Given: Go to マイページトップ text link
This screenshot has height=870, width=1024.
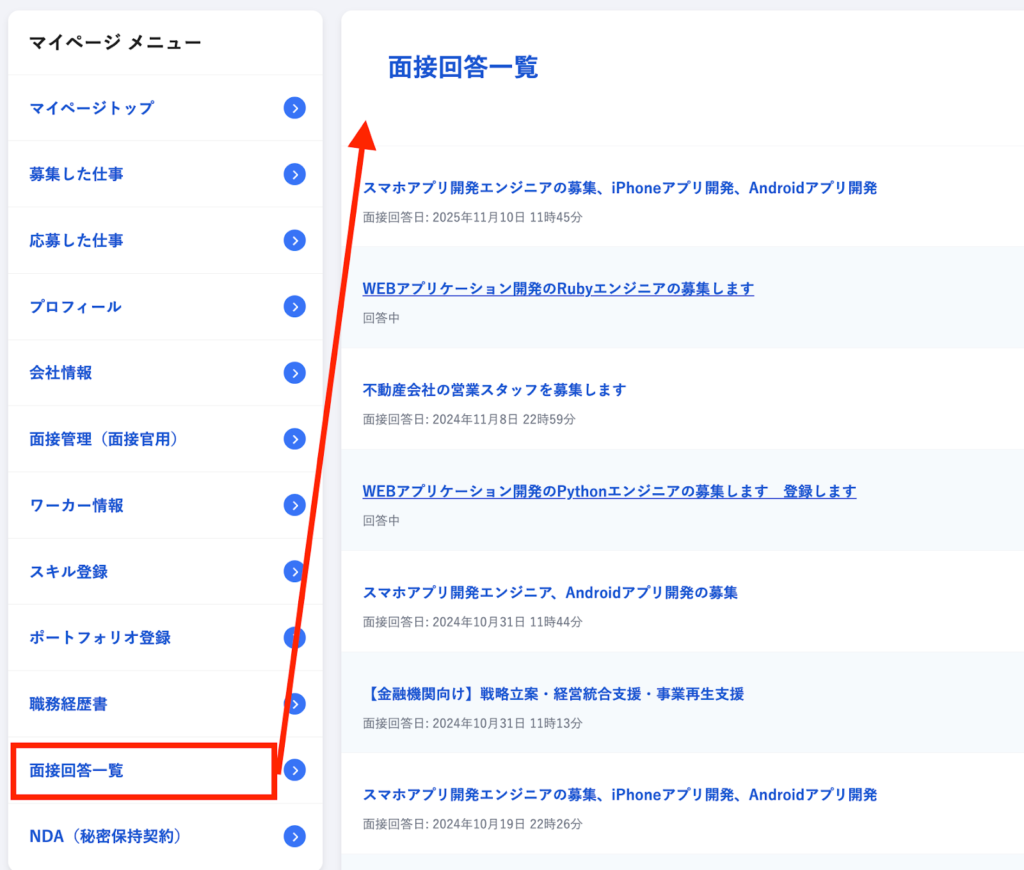Looking at the screenshot, I should tap(92, 108).
